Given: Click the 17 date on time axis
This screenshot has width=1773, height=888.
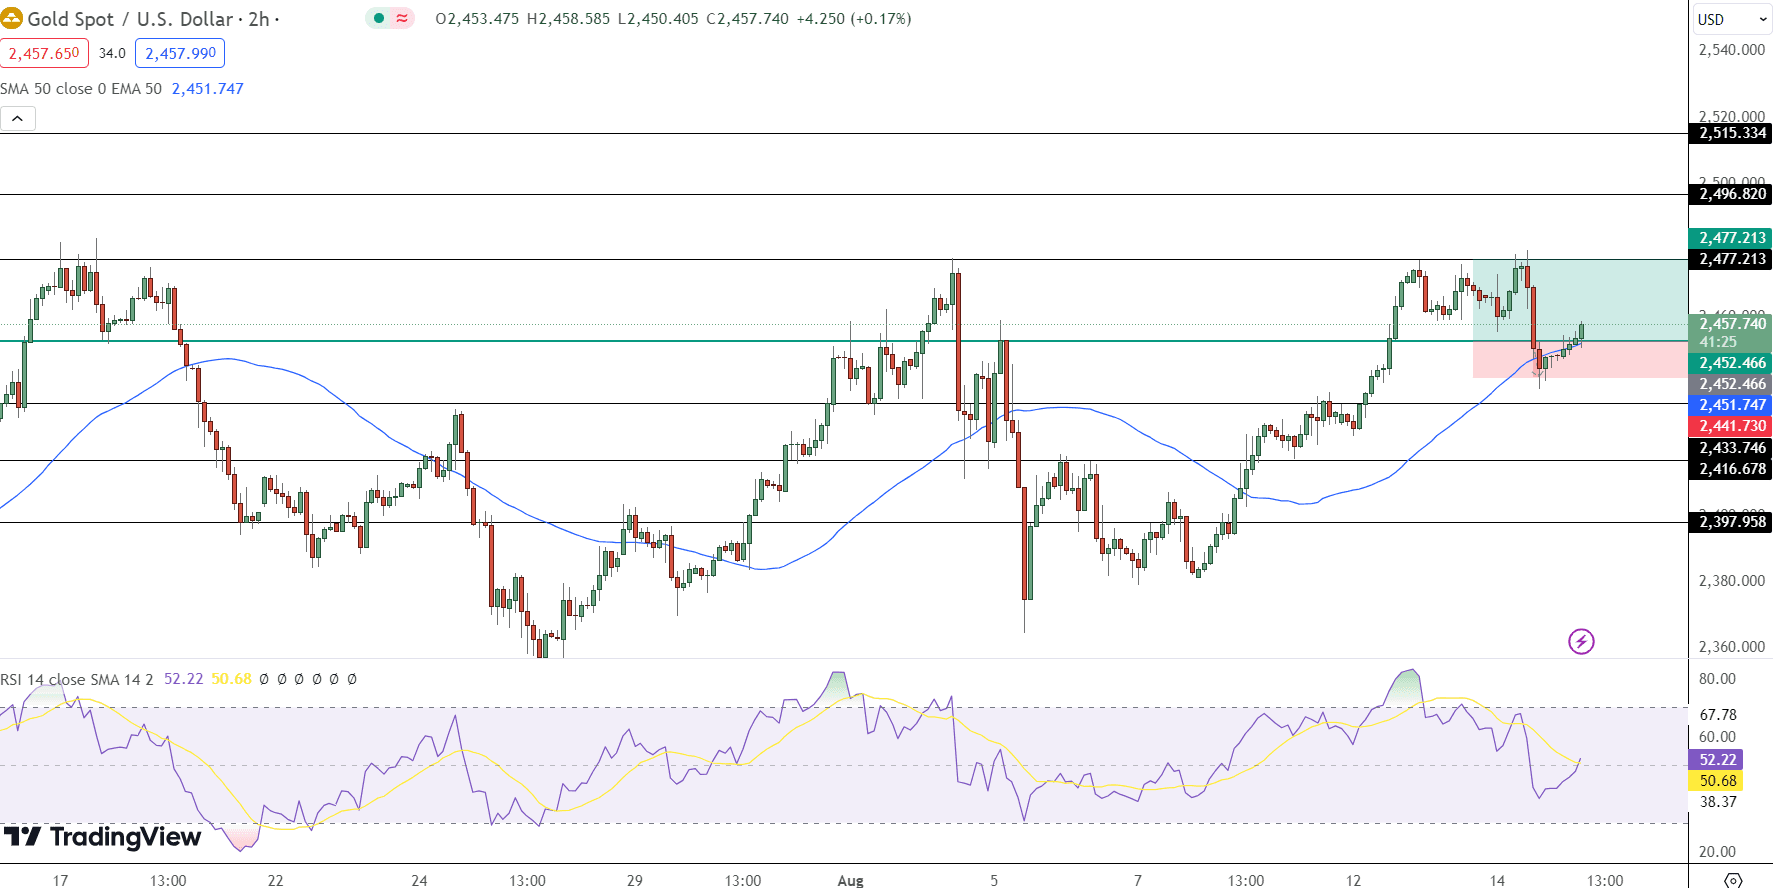Looking at the screenshot, I should click(x=60, y=880).
